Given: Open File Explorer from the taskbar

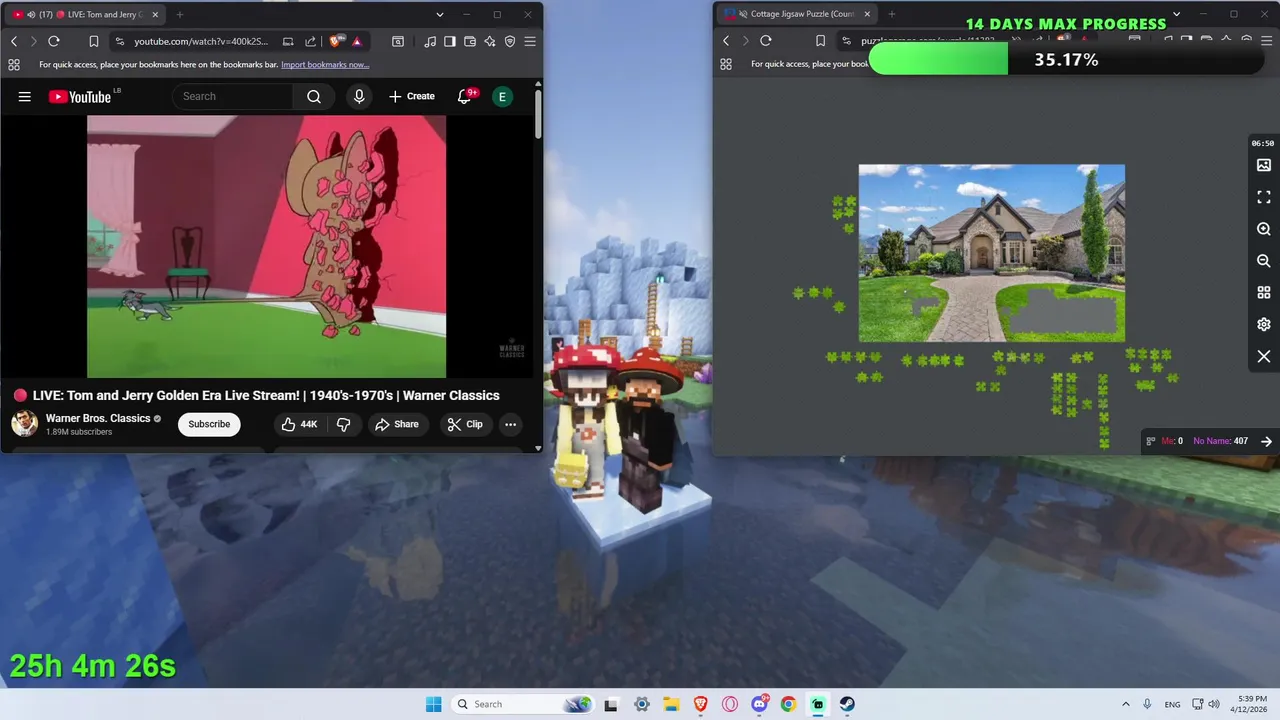Looking at the screenshot, I should click(671, 704).
